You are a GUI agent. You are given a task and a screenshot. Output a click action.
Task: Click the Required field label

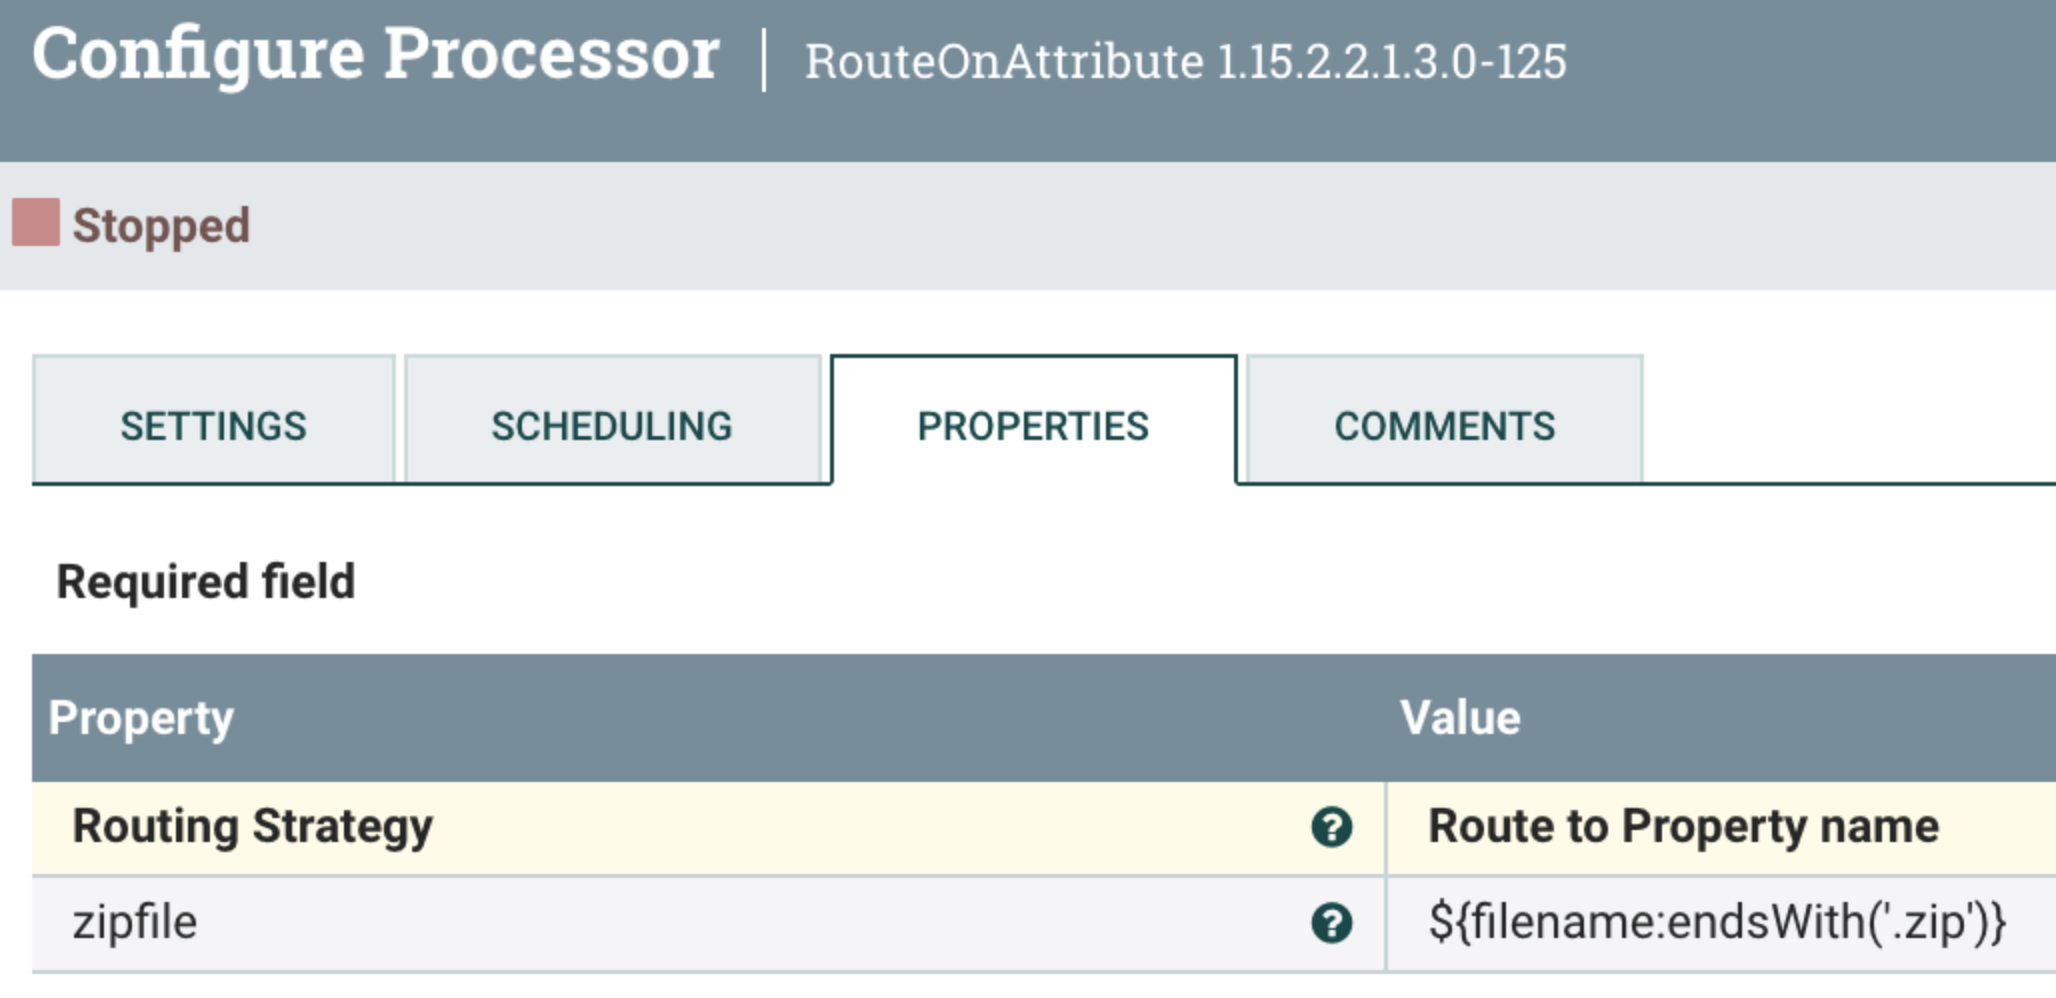pyautogui.click(x=205, y=581)
